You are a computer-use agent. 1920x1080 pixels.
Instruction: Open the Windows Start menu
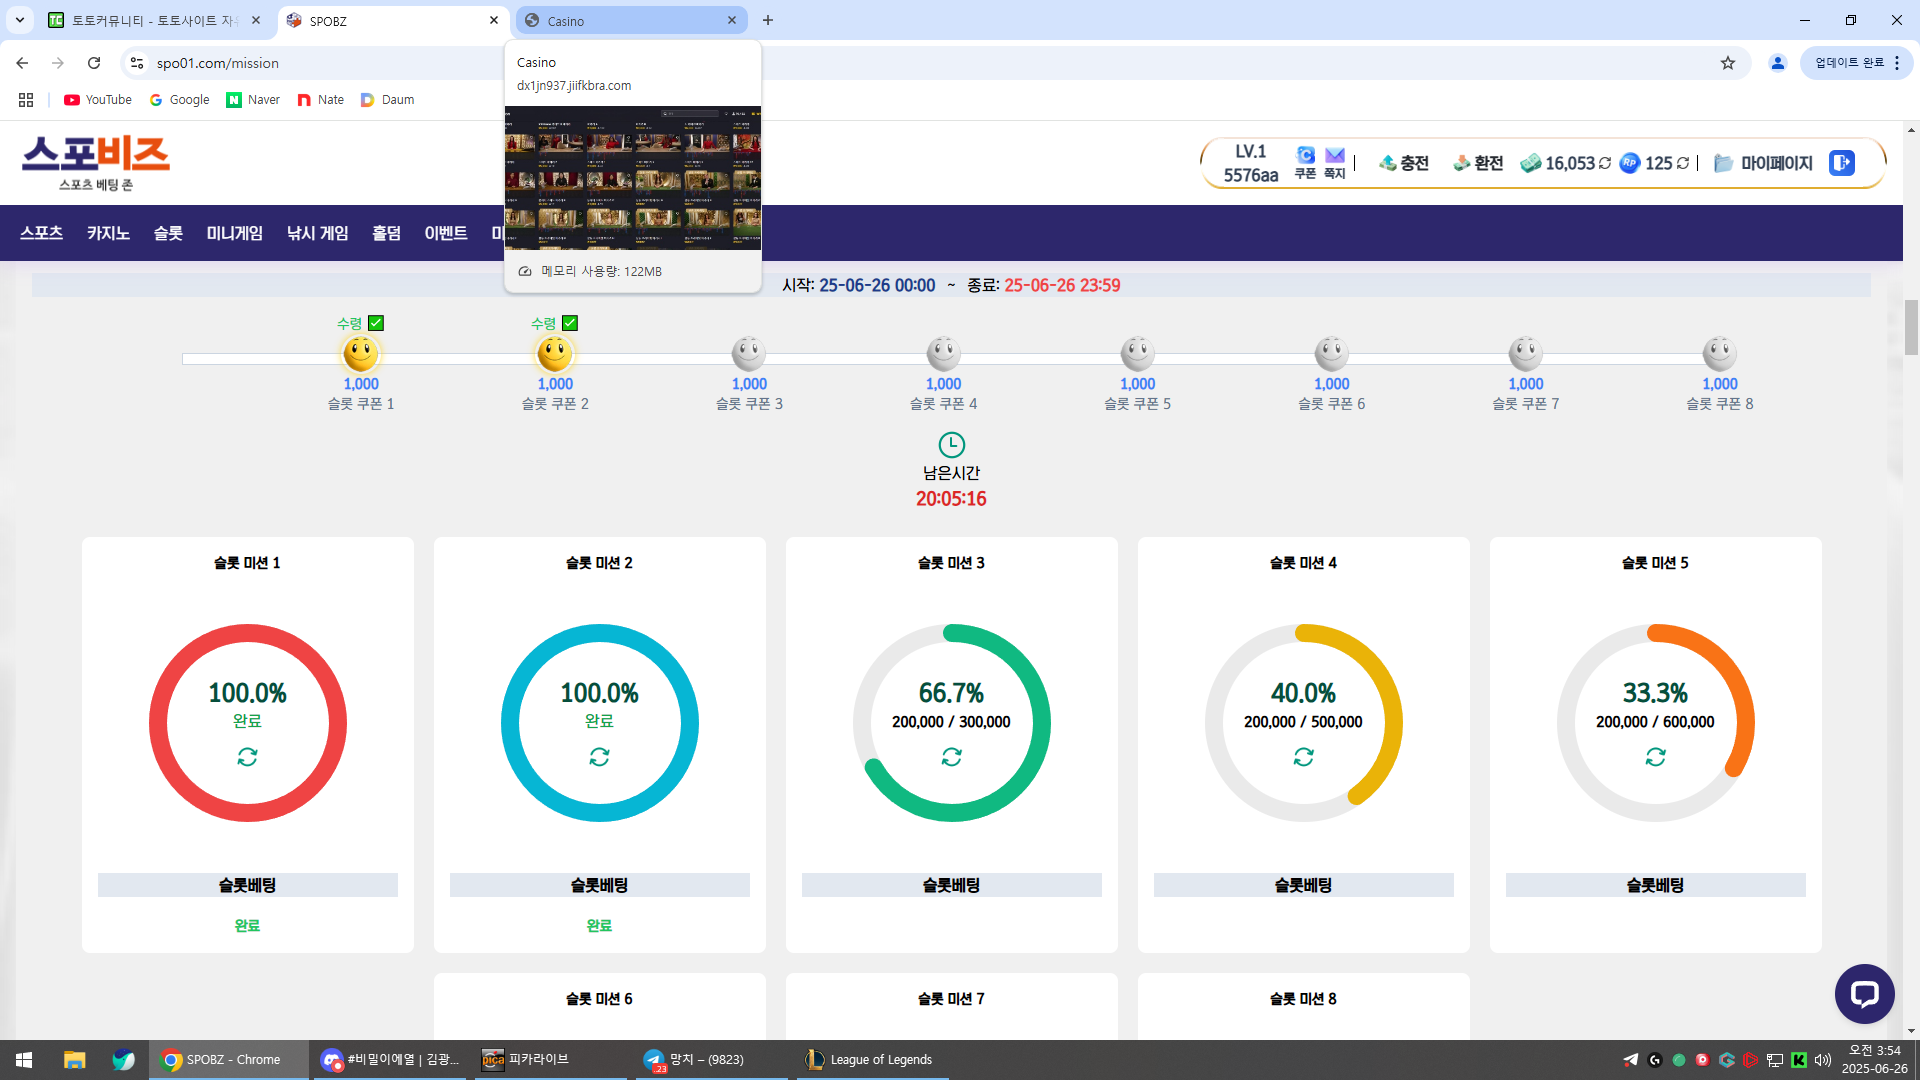[24, 1059]
